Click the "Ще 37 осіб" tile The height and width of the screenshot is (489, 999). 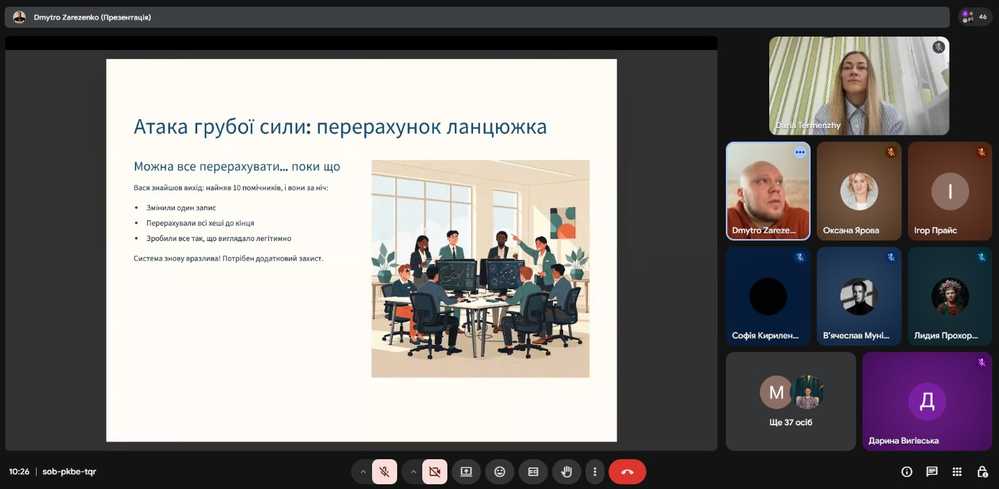(x=790, y=400)
